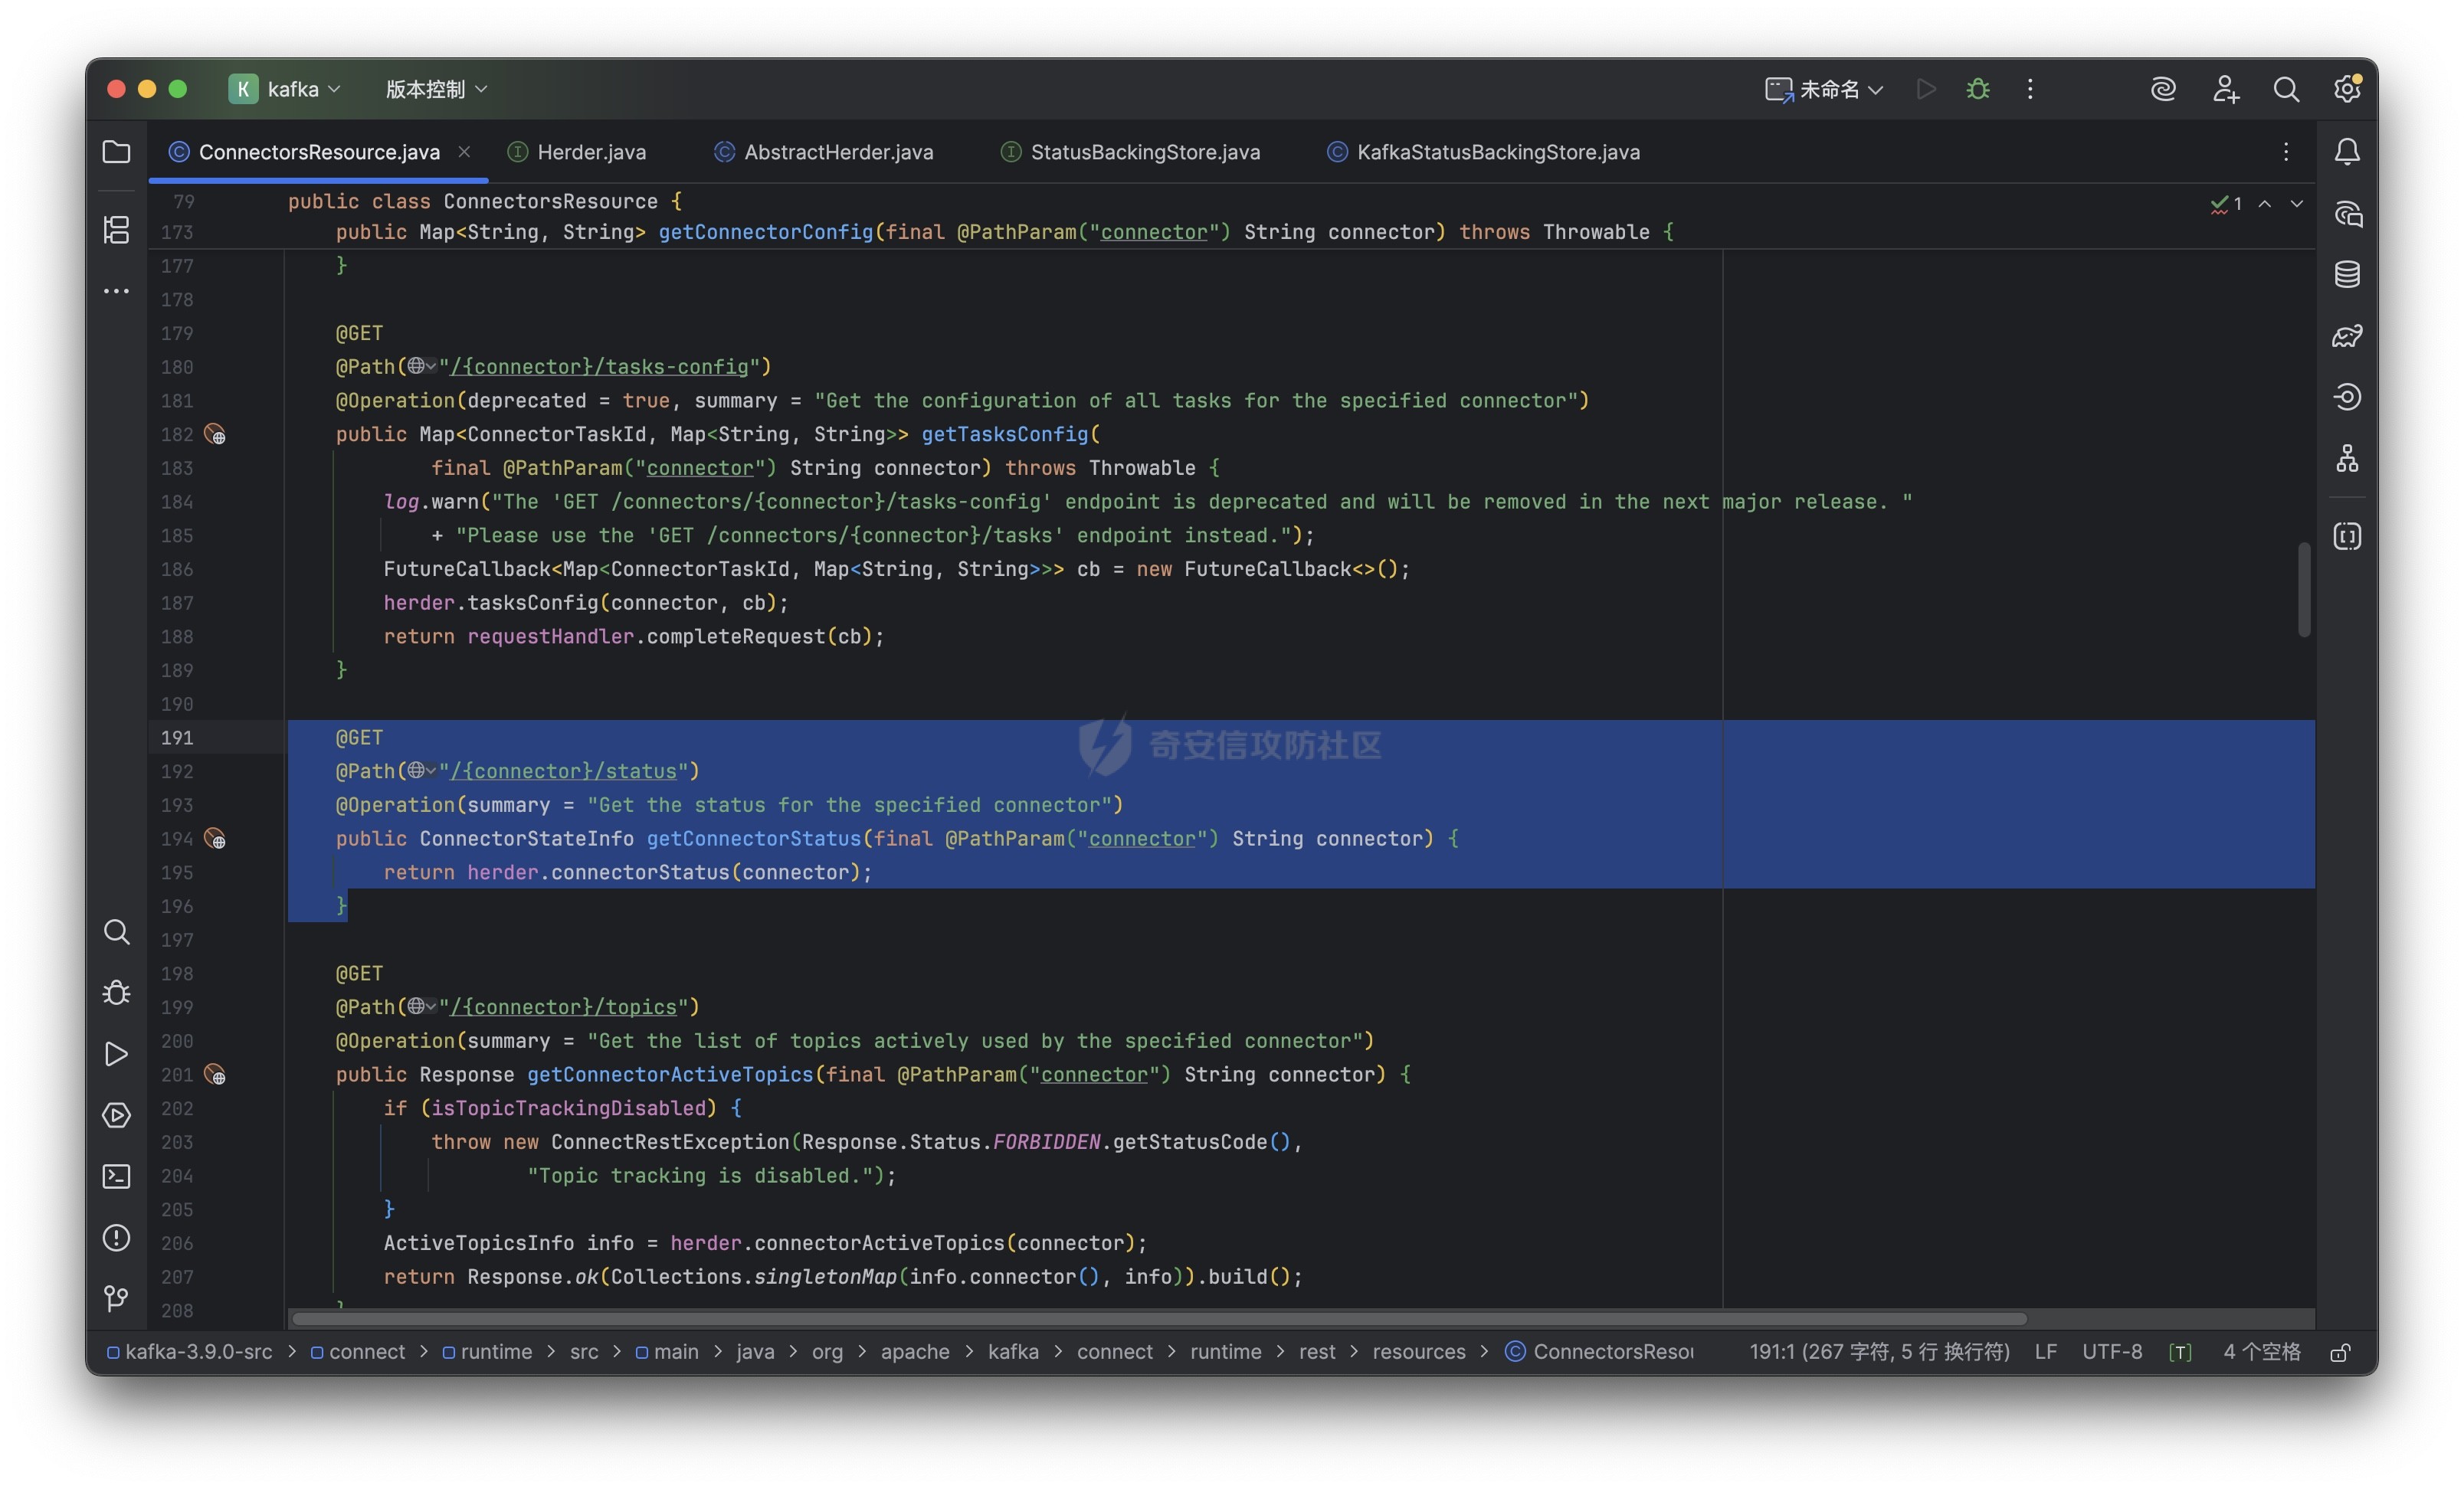Screen dimensions: 2464x1489
Task: Click kafka-3.9.0-src breadcrumb
Action: [189, 1352]
